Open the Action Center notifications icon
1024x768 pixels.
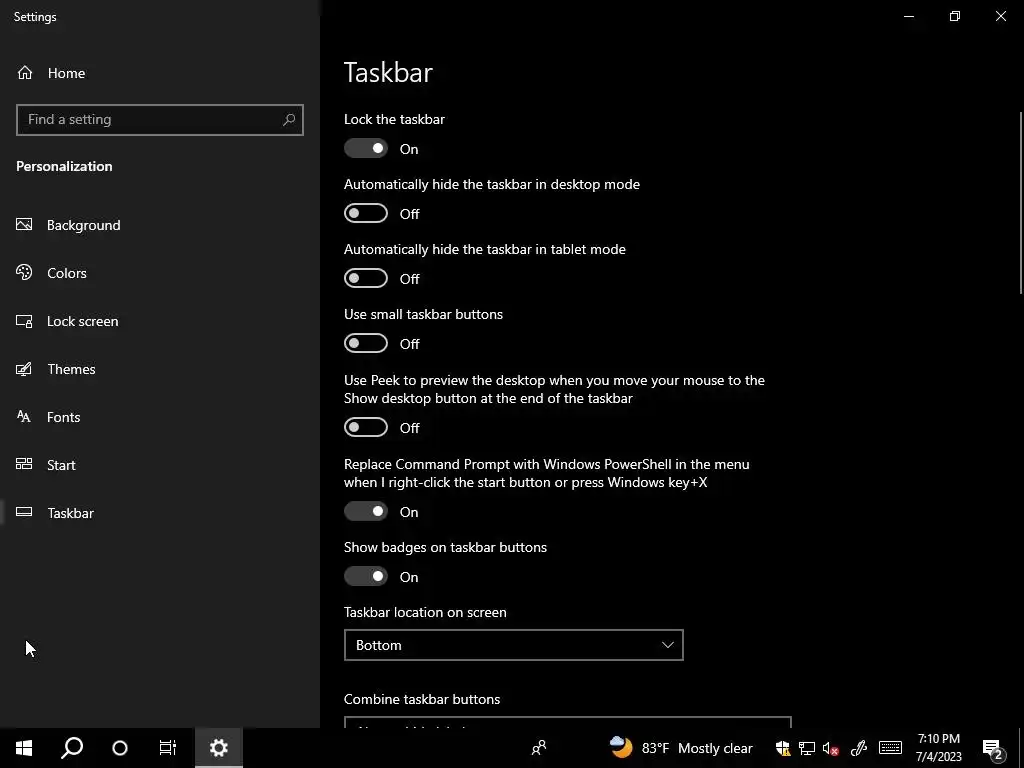point(993,749)
